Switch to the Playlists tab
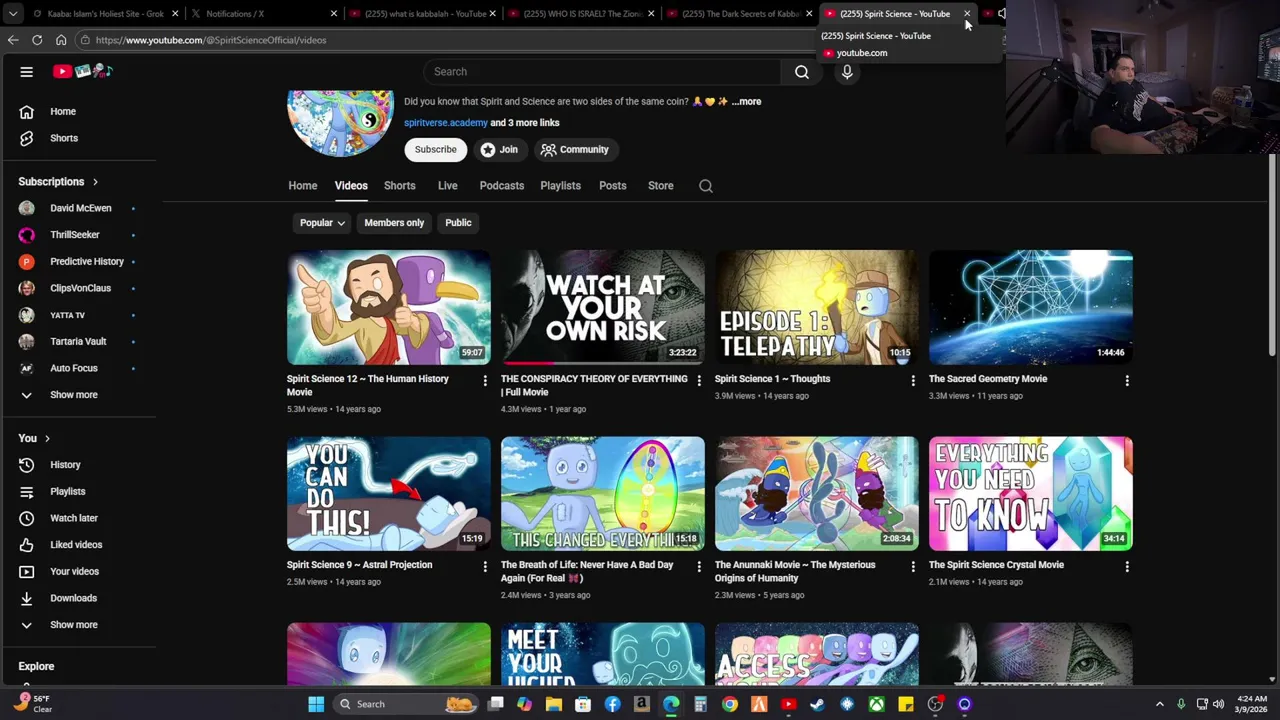The image size is (1280, 720). coord(560,186)
